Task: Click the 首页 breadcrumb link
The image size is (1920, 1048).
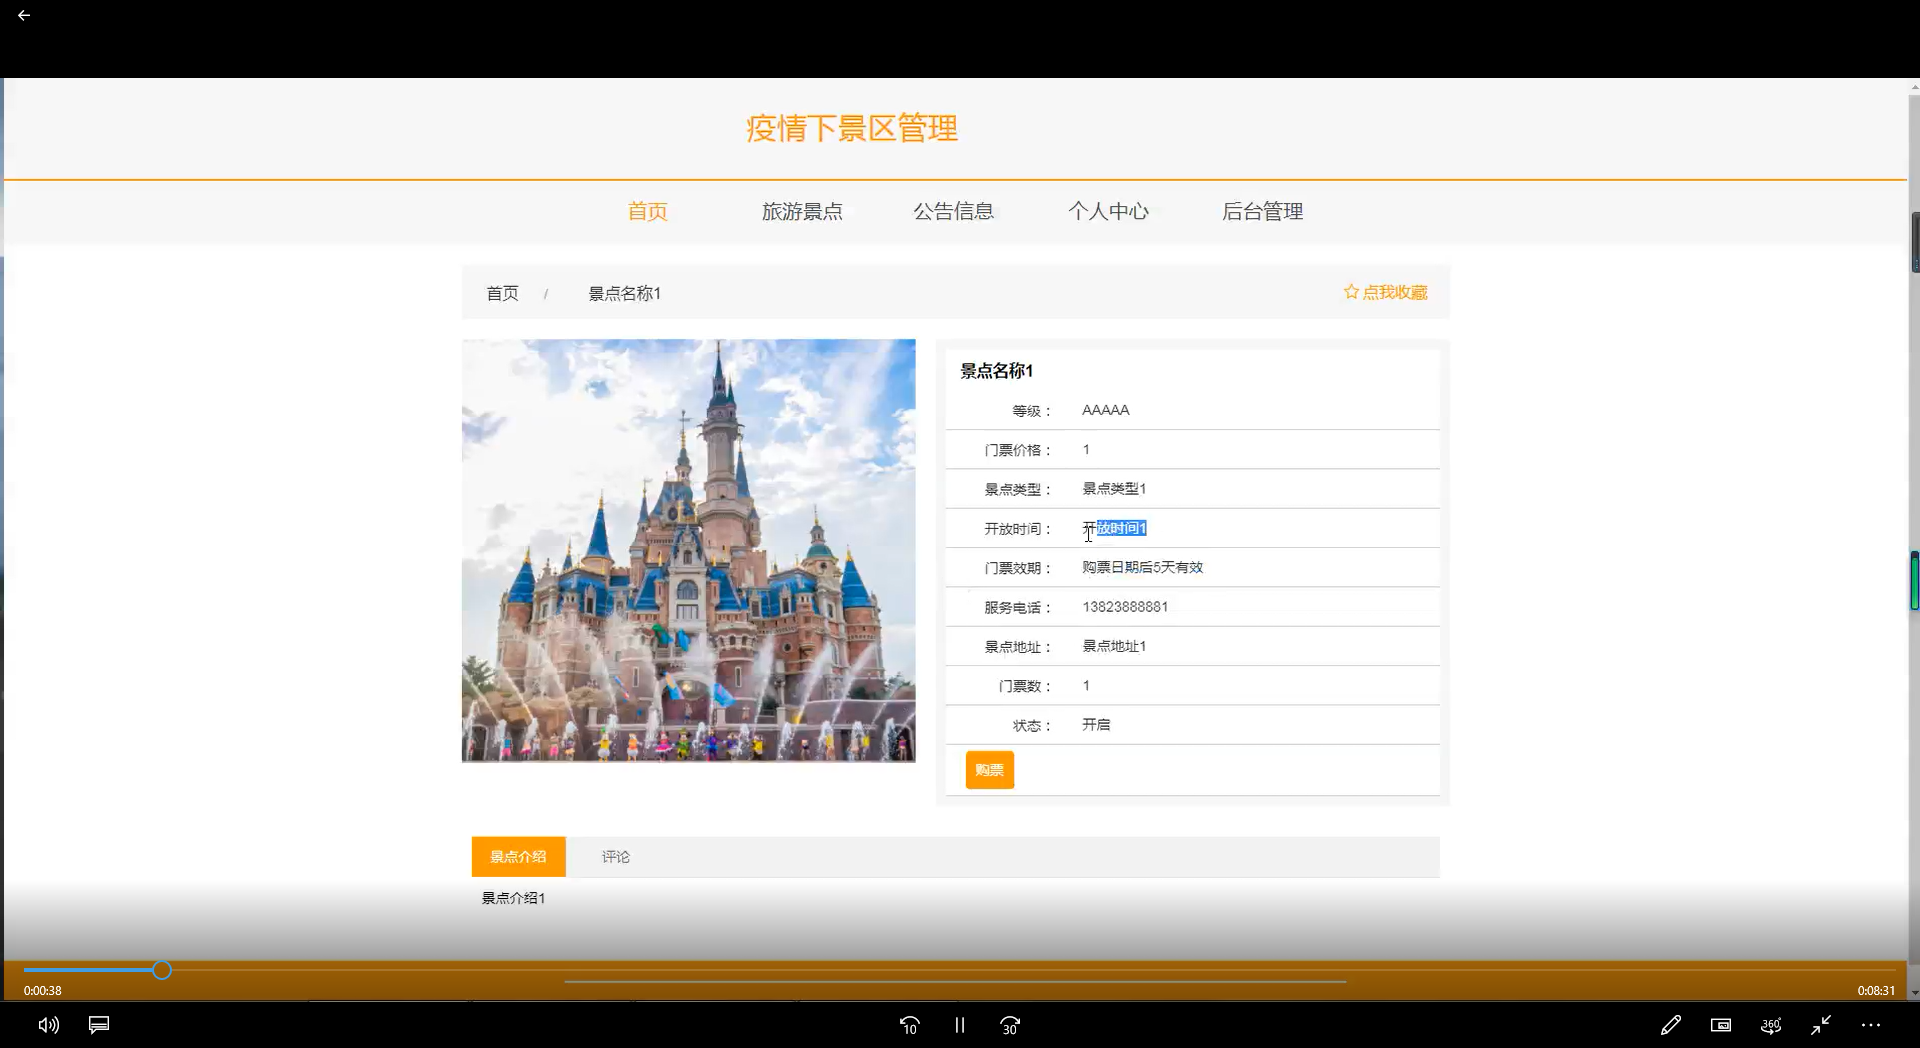Action: coord(502,293)
